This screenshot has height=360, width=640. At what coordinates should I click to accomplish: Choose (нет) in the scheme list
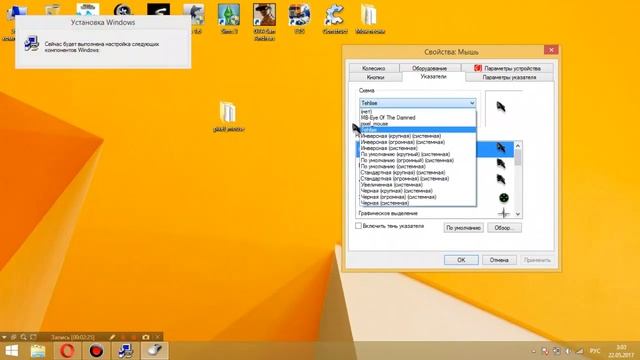(418, 111)
